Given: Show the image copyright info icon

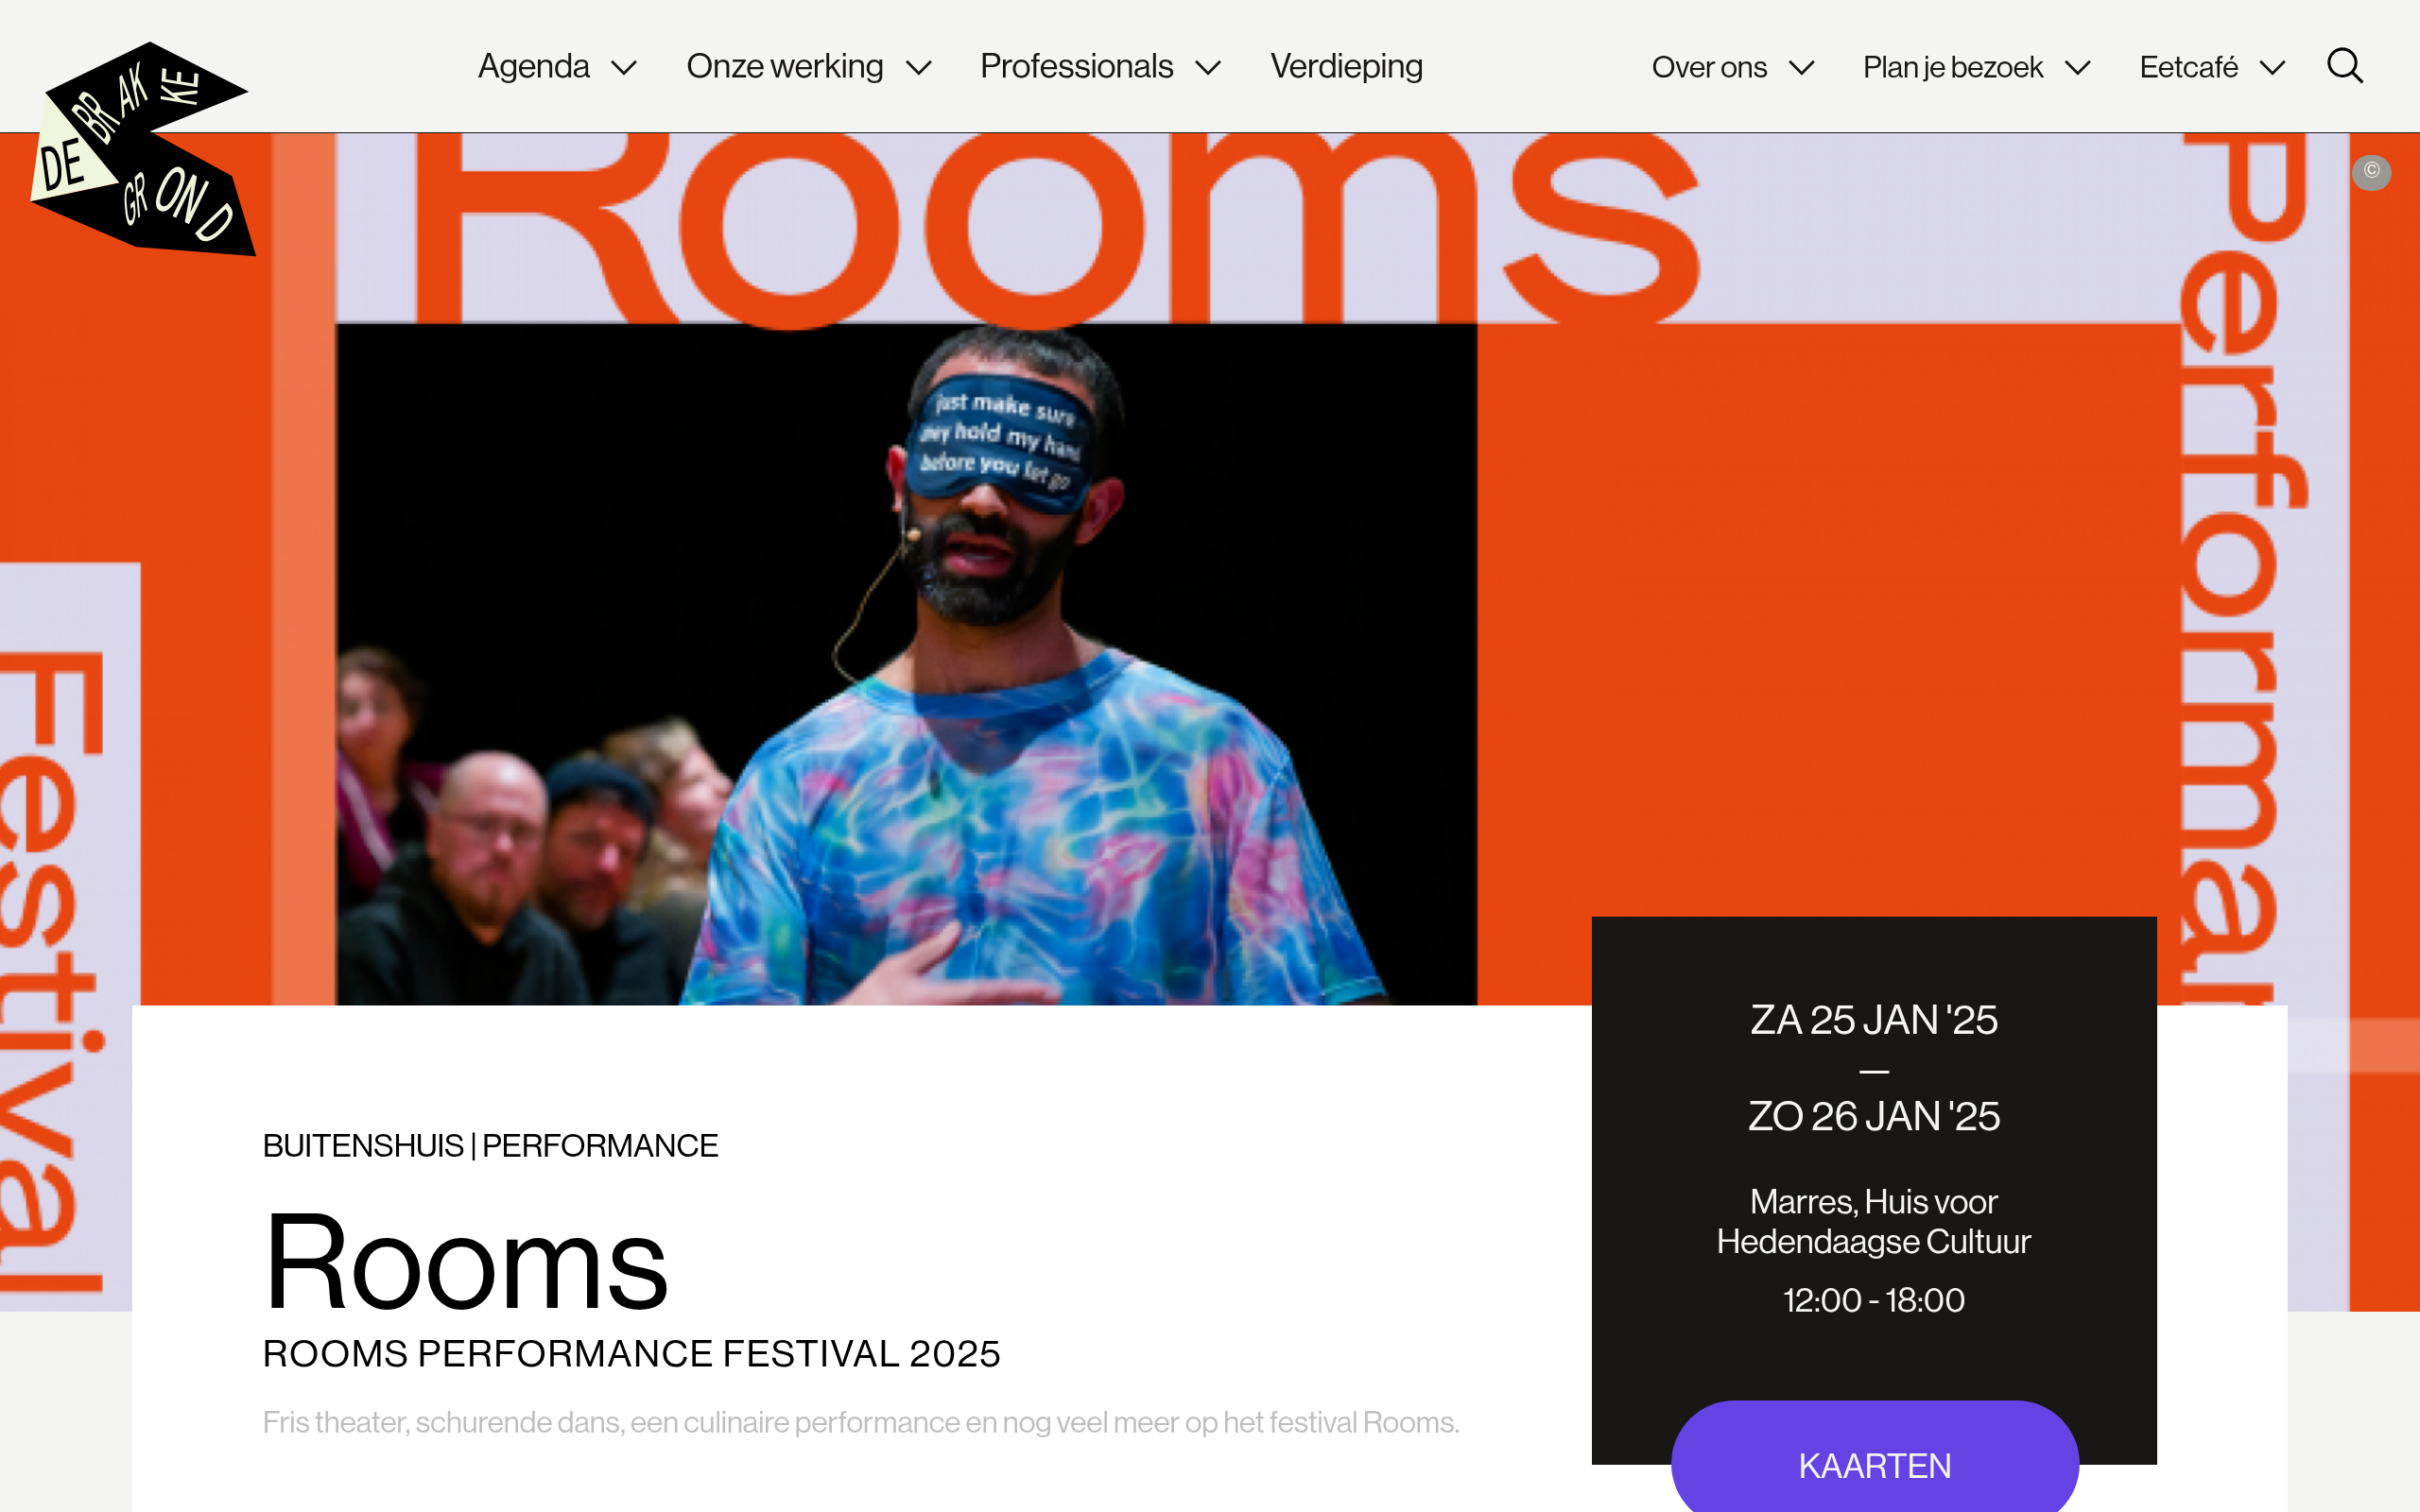Looking at the screenshot, I should pyautogui.click(x=2371, y=172).
